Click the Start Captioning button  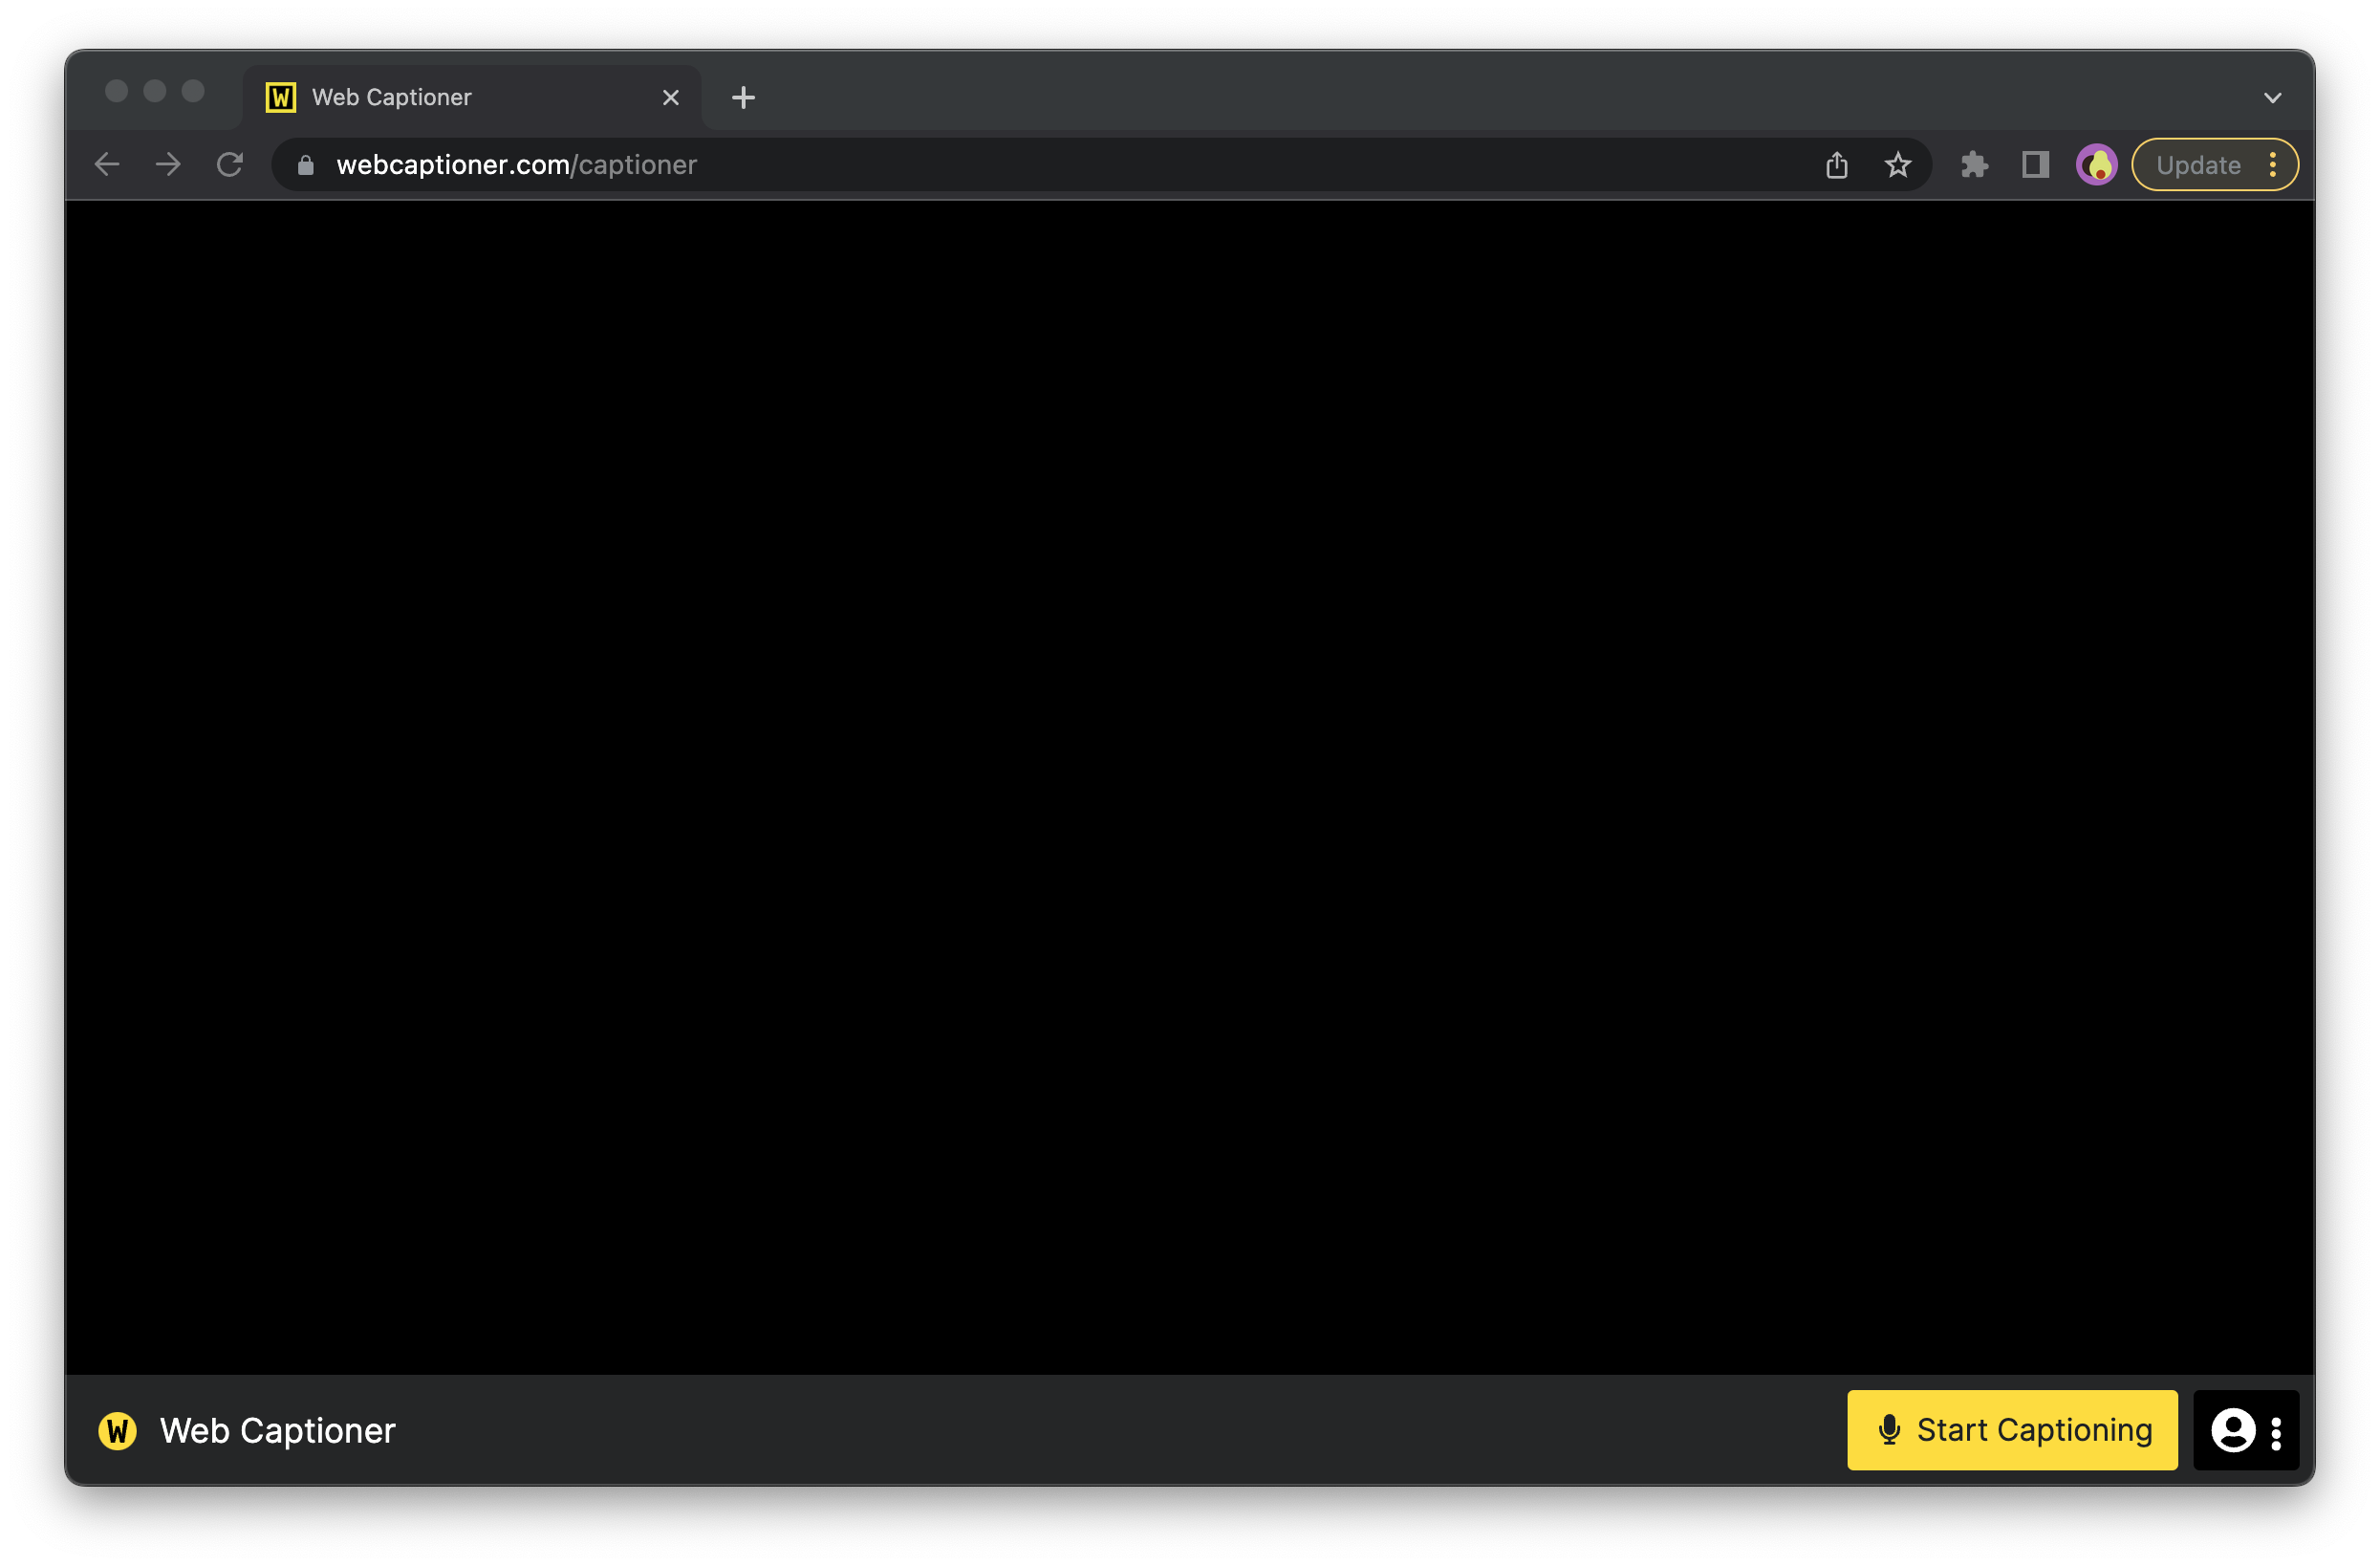(x=2011, y=1429)
